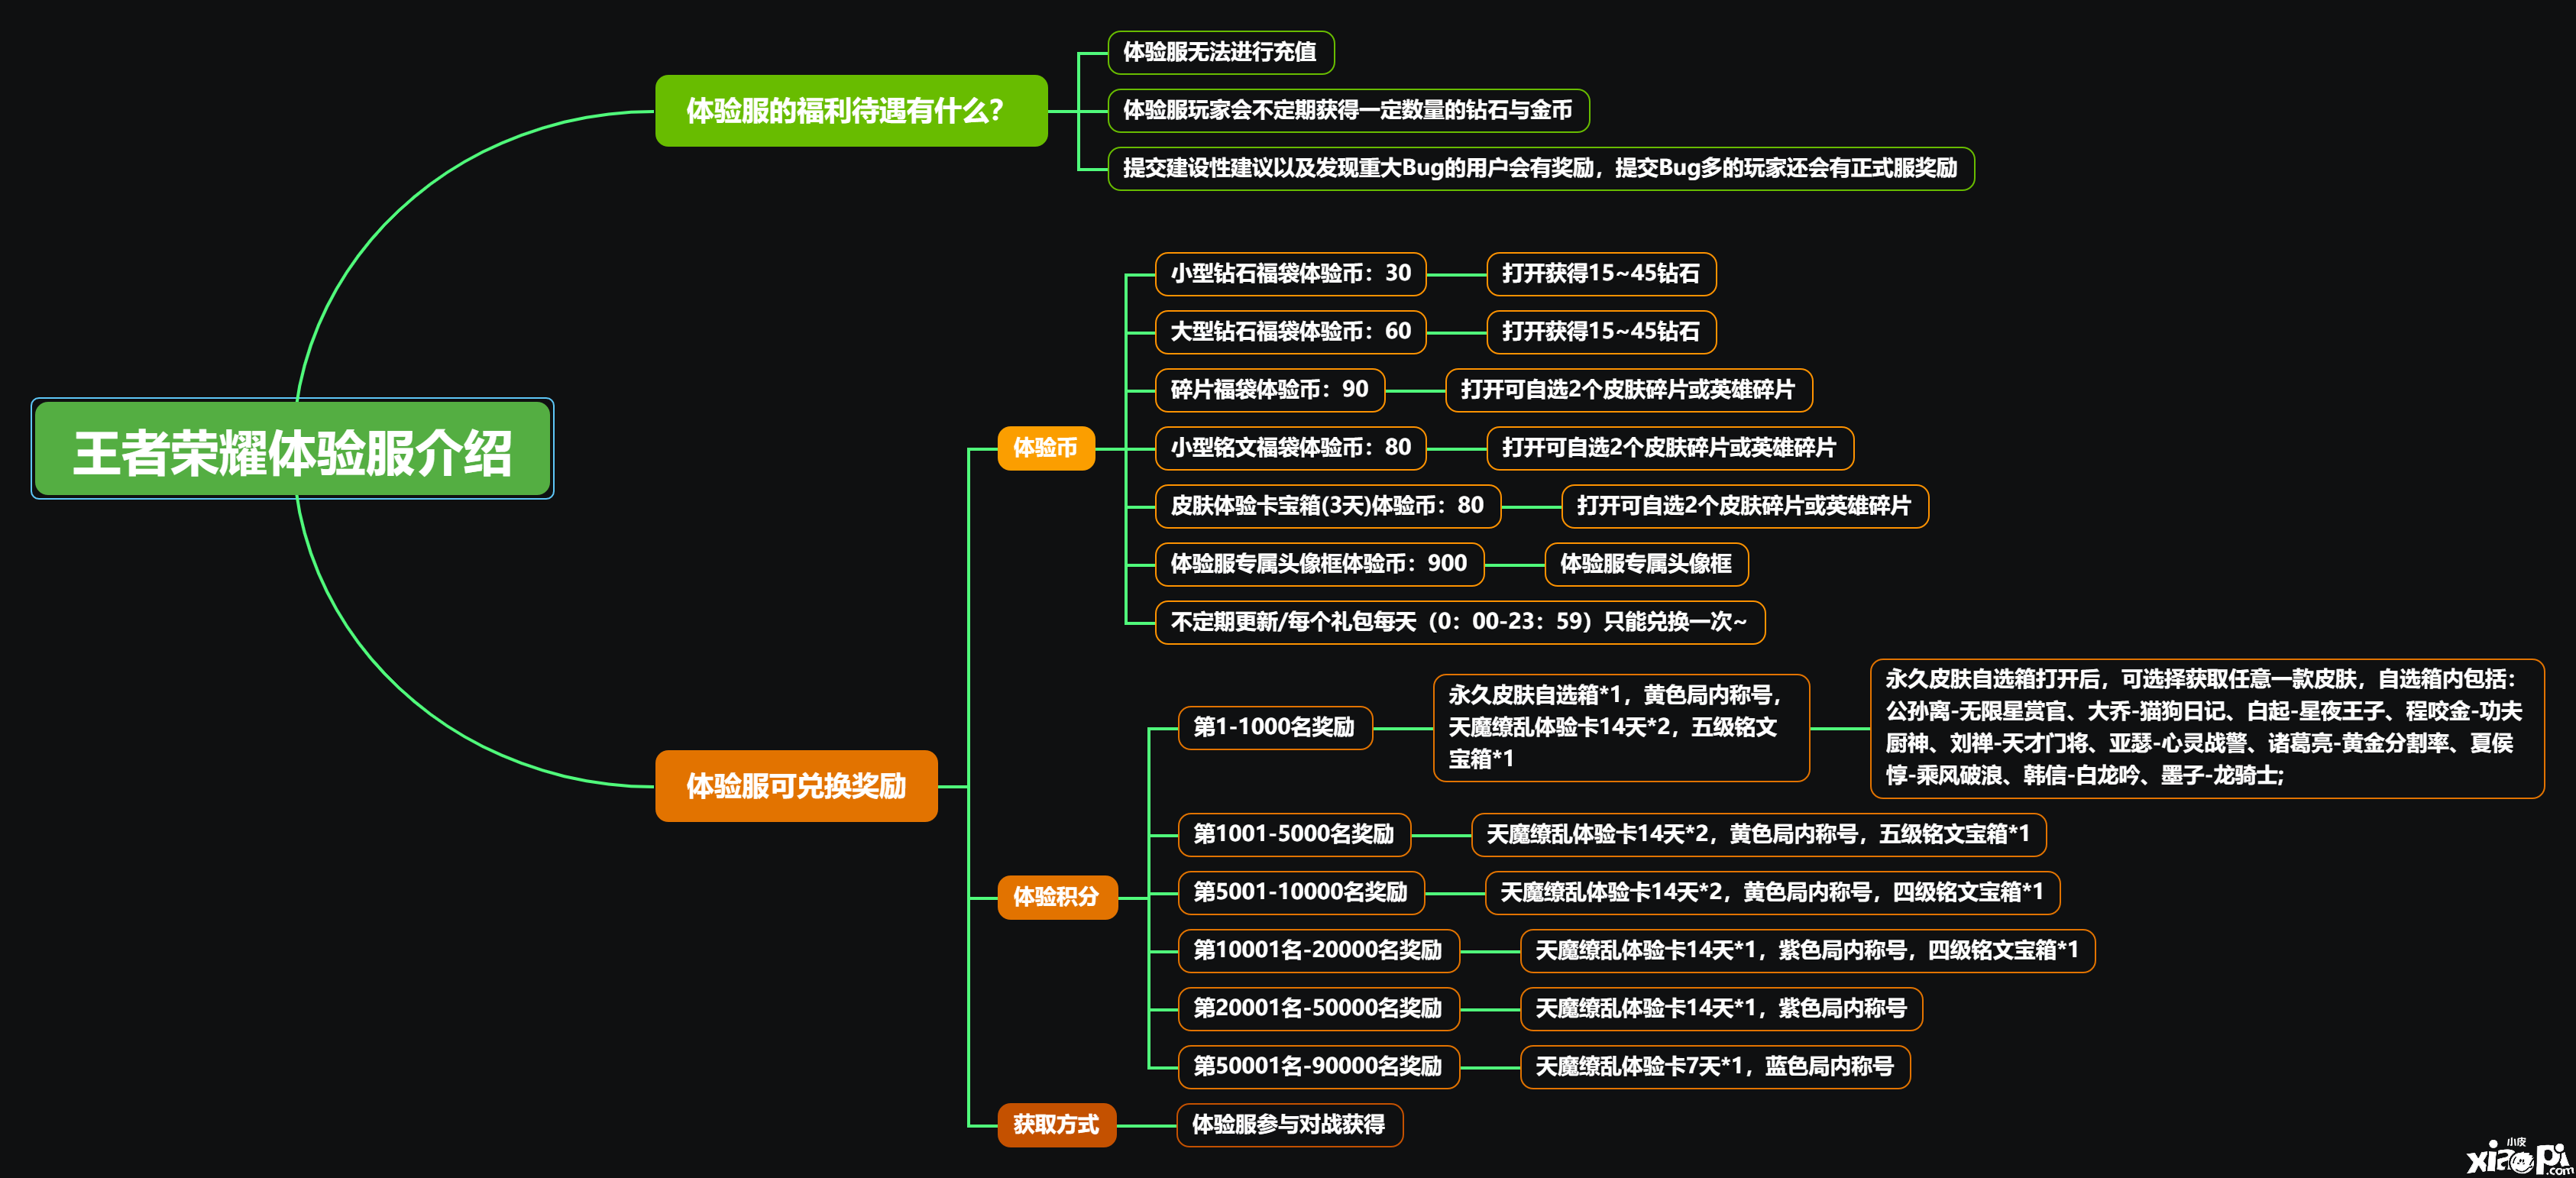Viewport: 2576px width, 1178px height.
Task: Click 打开获得15~45钻石 next to 小型钻石福袋
Action: [x=1601, y=274]
